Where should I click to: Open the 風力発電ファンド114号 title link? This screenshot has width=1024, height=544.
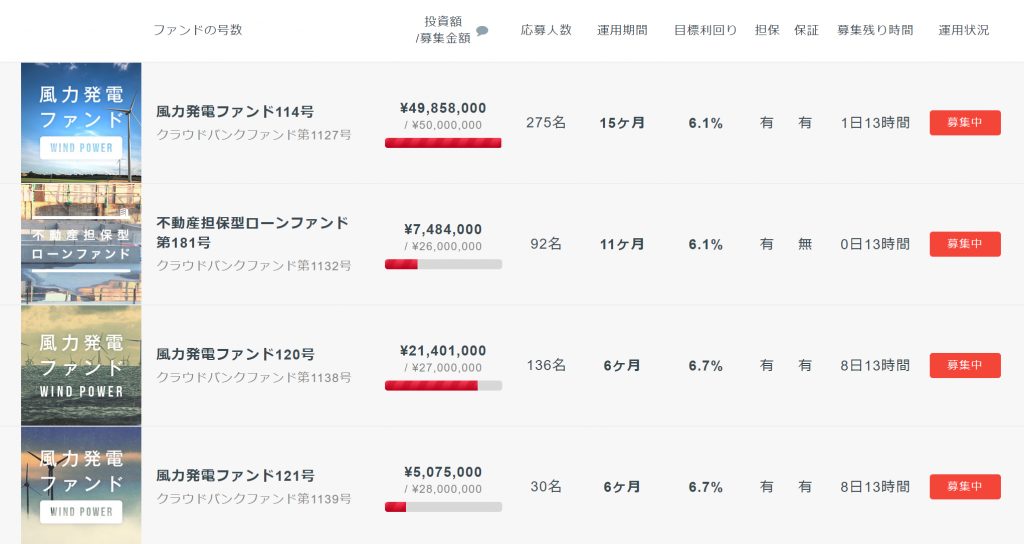[x=235, y=112]
